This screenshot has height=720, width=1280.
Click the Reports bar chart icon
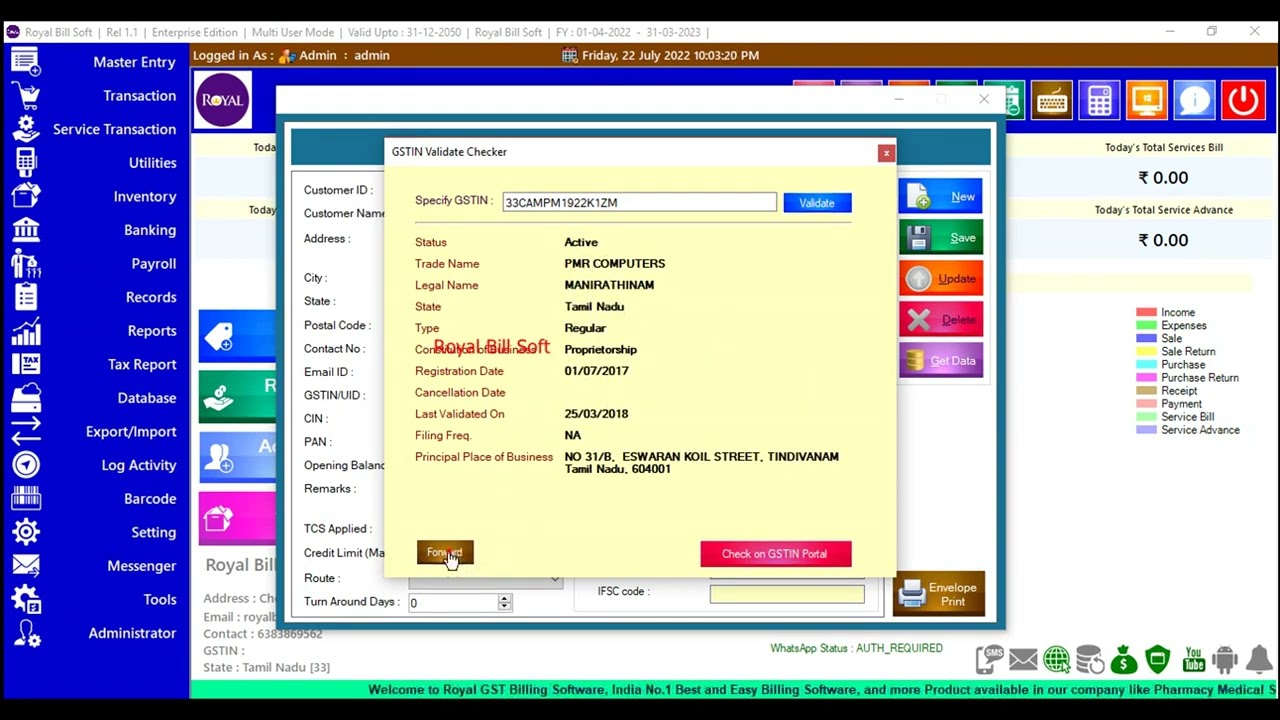coord(26,331)
